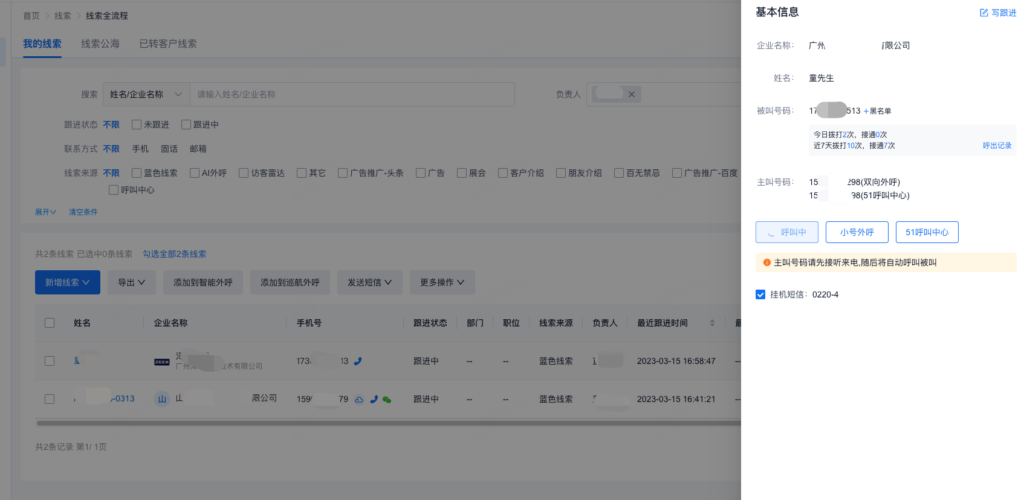Open the 呼出记录 link
Viewport: 1024px width, 500px height.
click(x=997, y=146)
